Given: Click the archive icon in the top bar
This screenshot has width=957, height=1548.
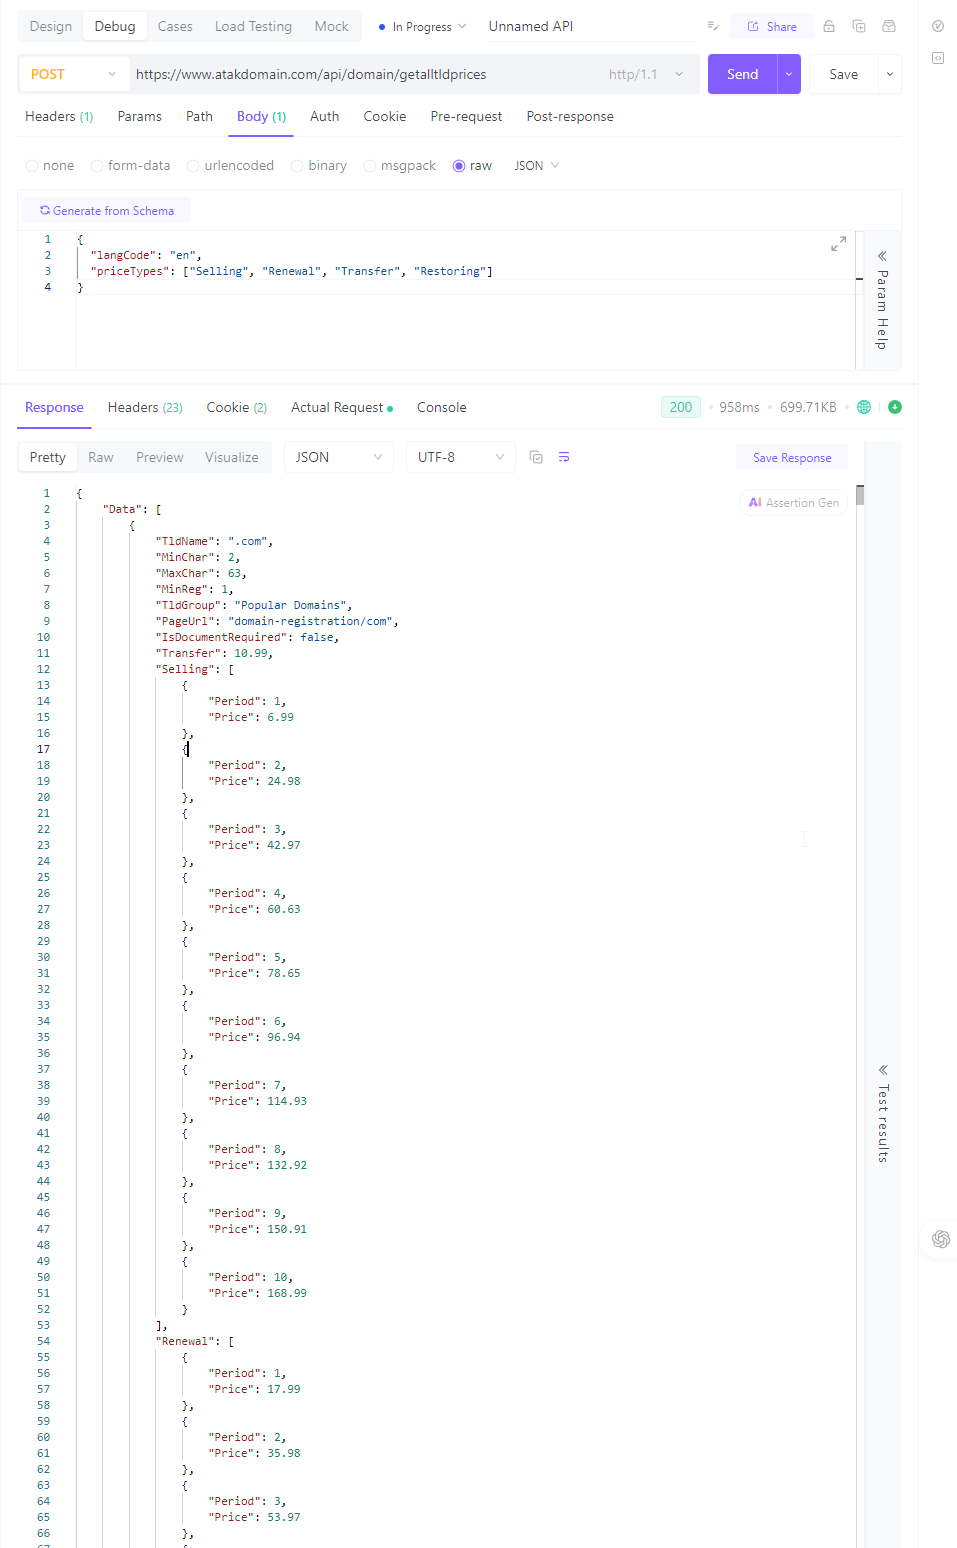Looking at the screenshot, I should (889, 26).
